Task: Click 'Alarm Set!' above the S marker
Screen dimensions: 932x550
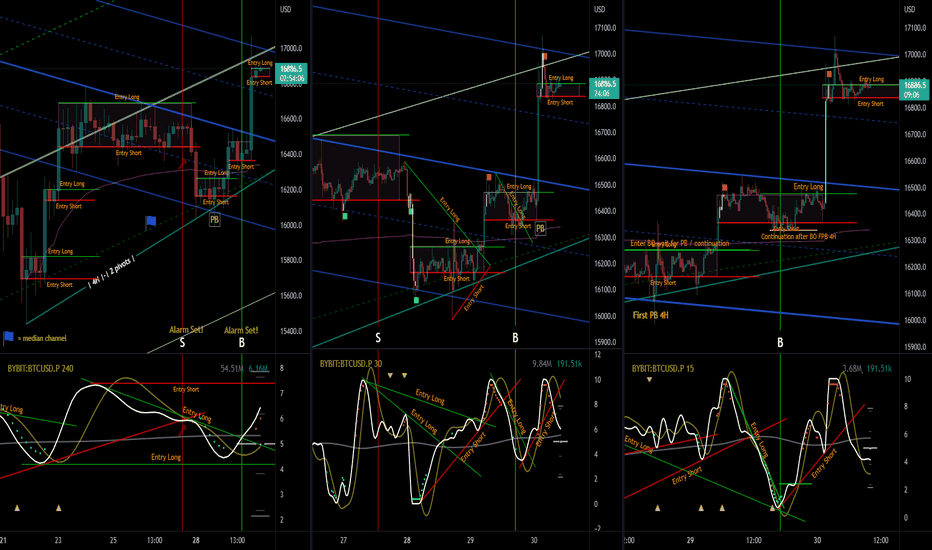Action: tap(187, 329)
